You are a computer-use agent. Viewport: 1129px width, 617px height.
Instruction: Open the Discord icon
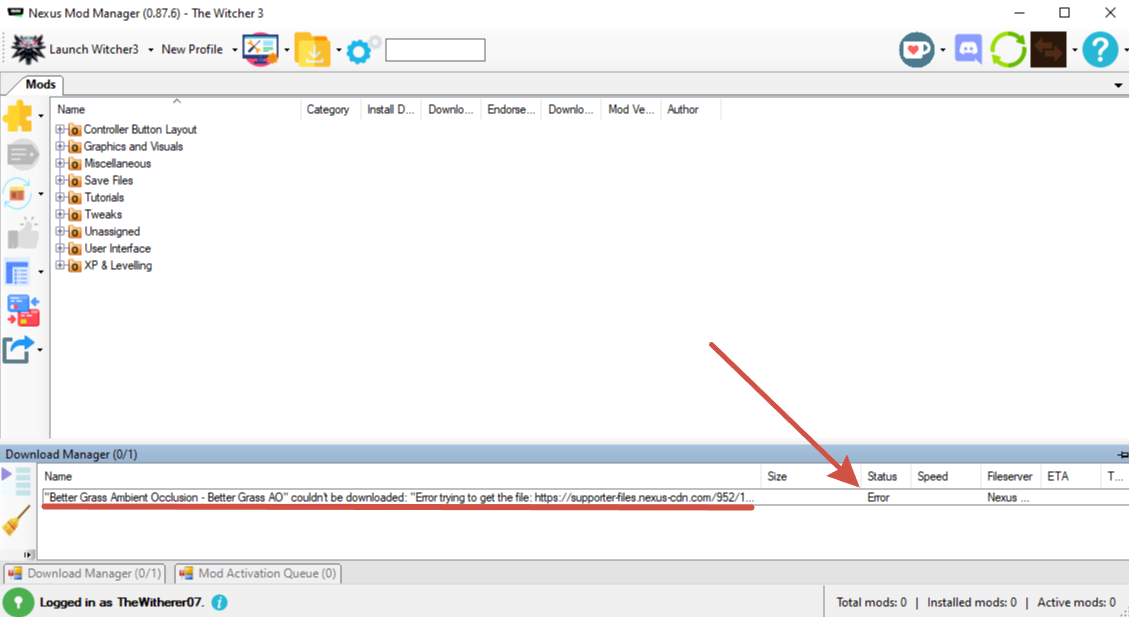pos(968,50)
